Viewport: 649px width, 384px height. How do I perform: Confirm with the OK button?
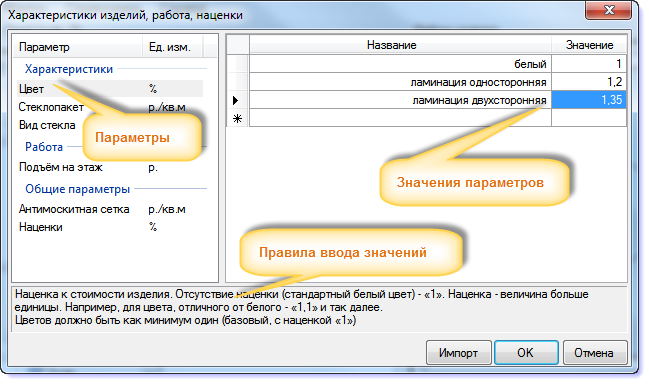(x=526, y=353)
